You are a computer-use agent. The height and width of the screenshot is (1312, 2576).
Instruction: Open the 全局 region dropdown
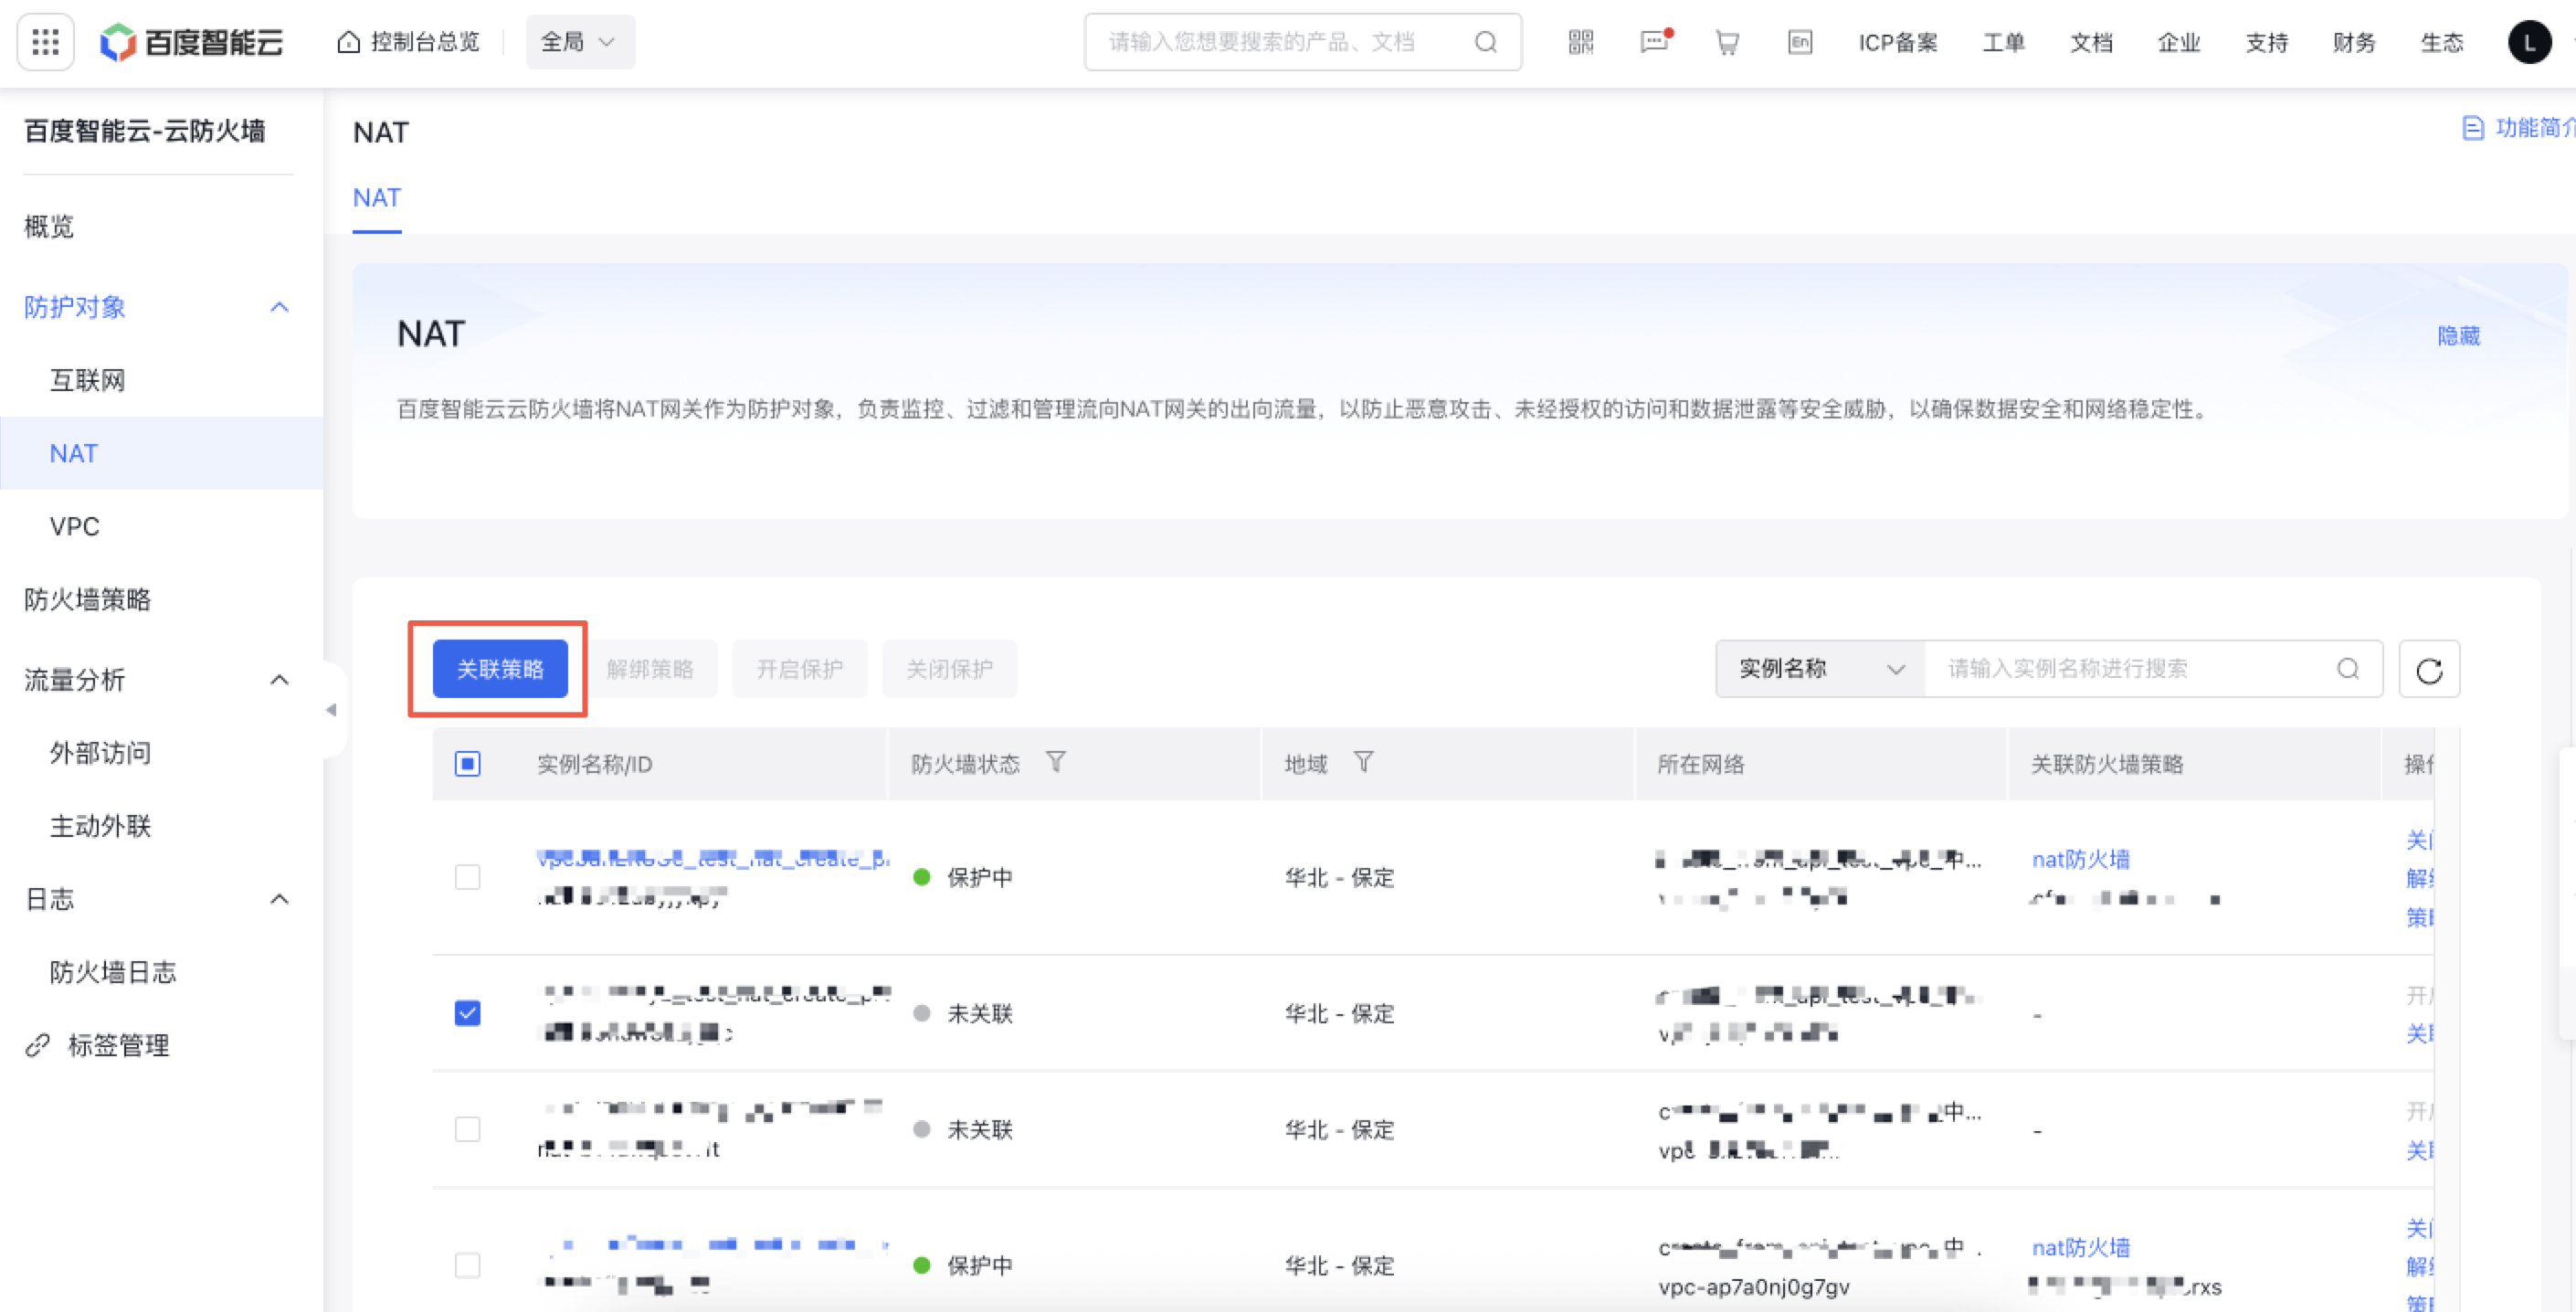pos(579,42)
